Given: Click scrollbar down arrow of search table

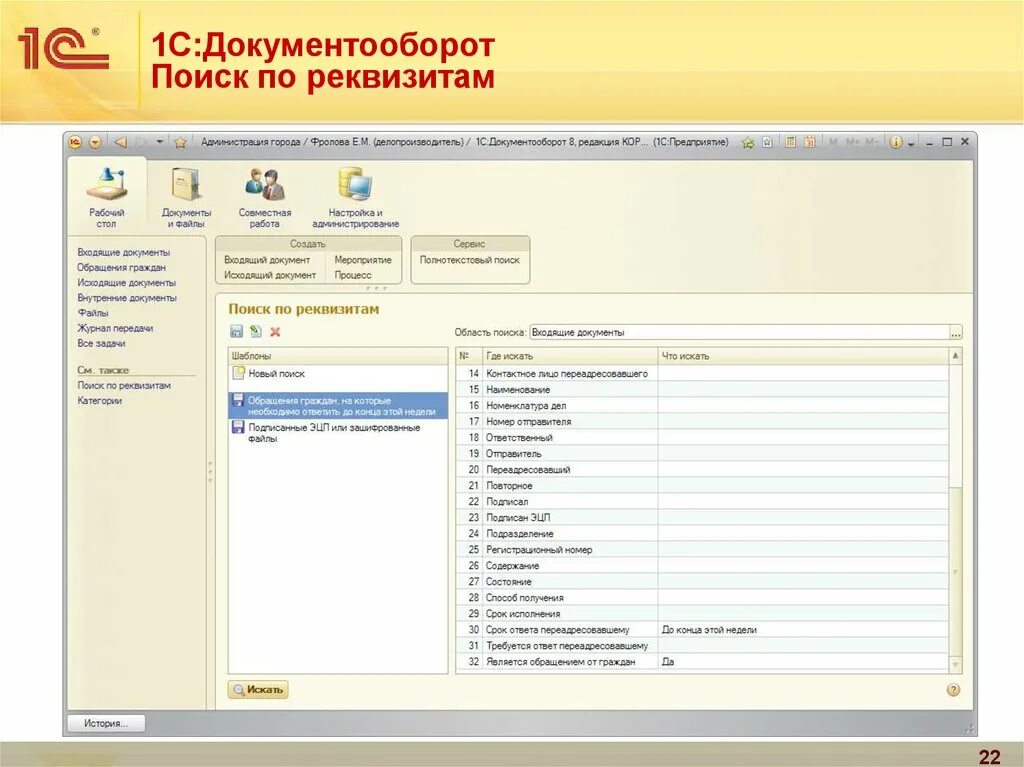Looking at the screenshot, I should coord(955,665).
